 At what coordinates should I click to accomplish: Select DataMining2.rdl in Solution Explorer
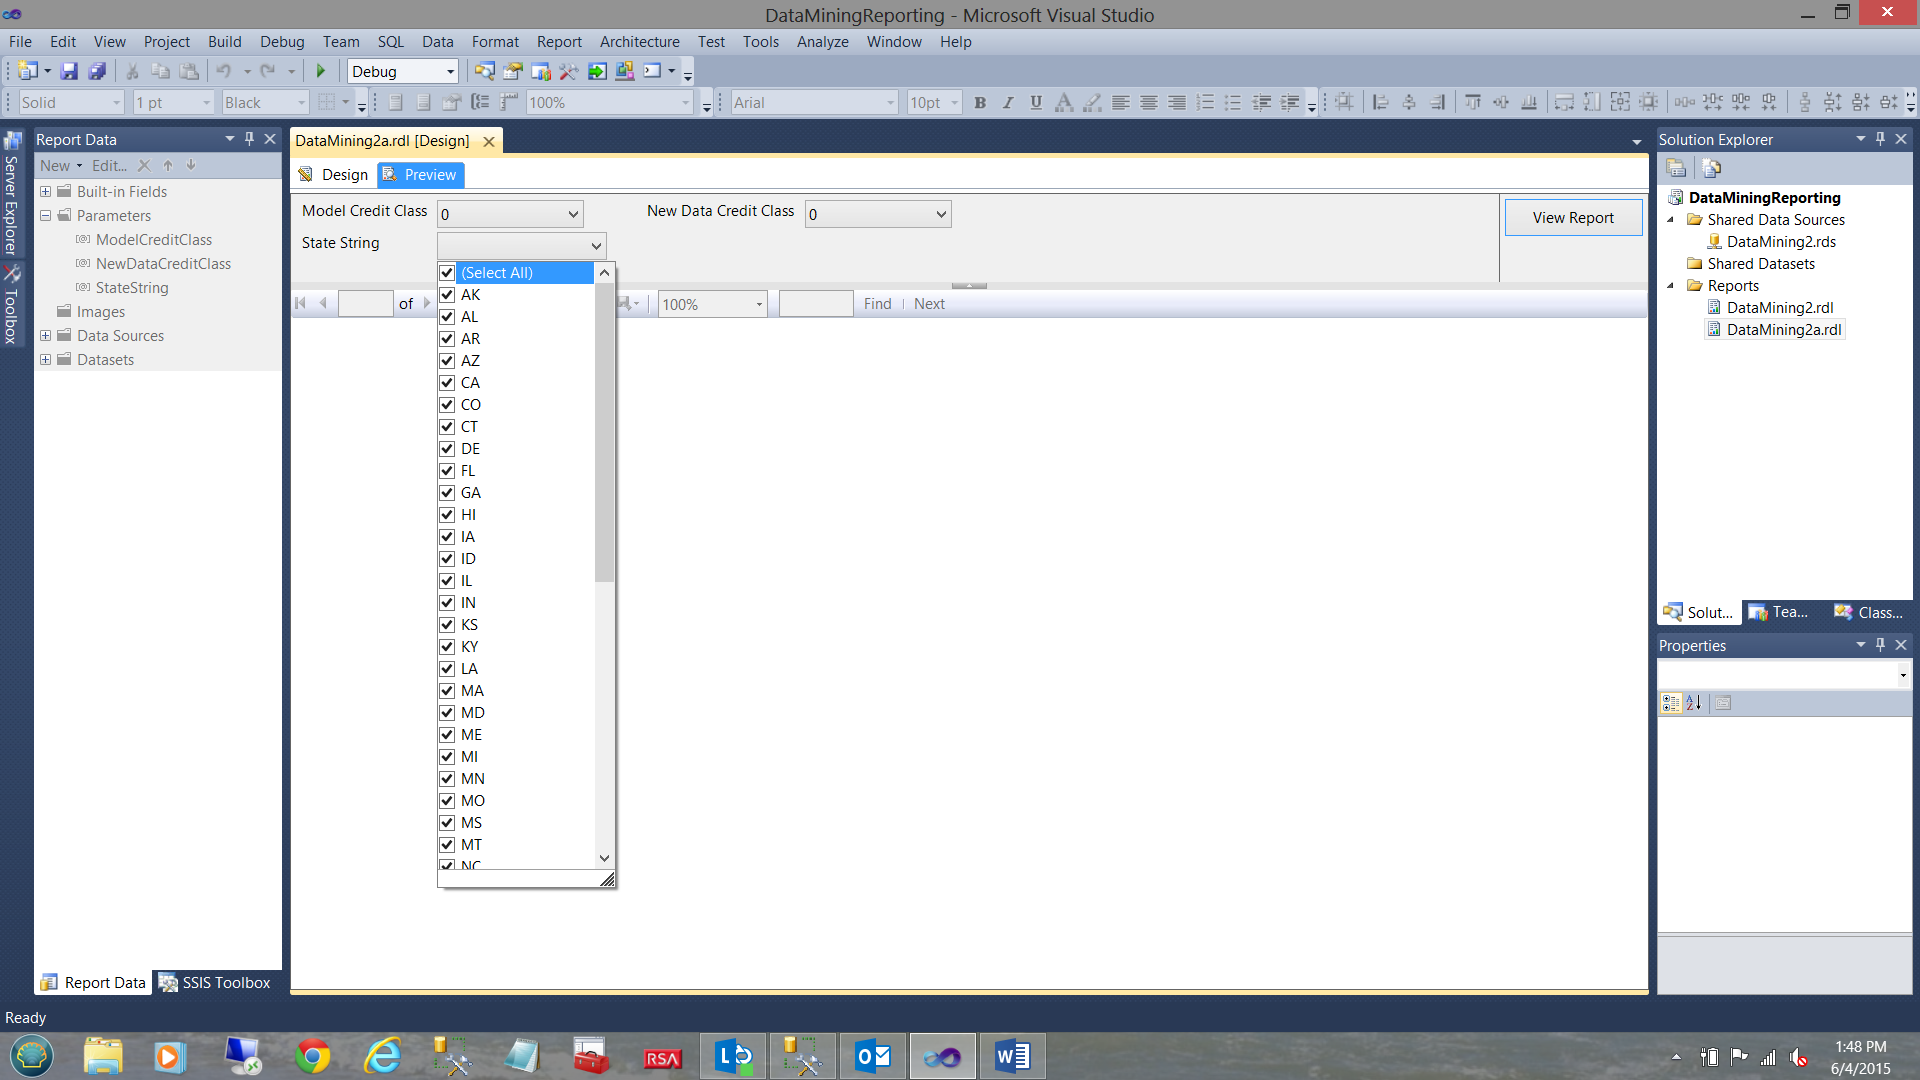(x=1779, y=308)
